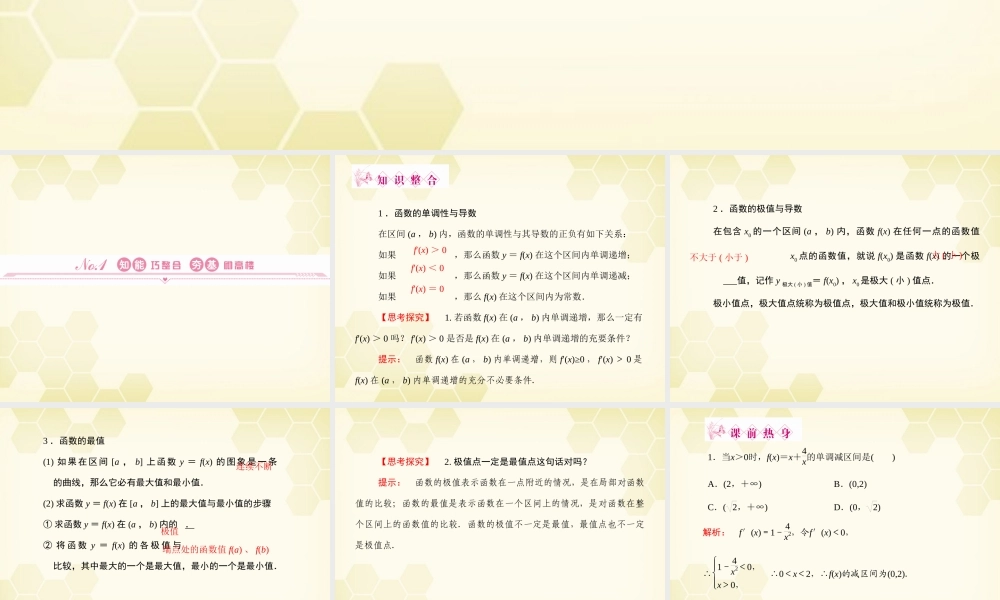Click the 课前热身 section header badge
This screenshot has height=600, width=1000.
pos(753,432)
